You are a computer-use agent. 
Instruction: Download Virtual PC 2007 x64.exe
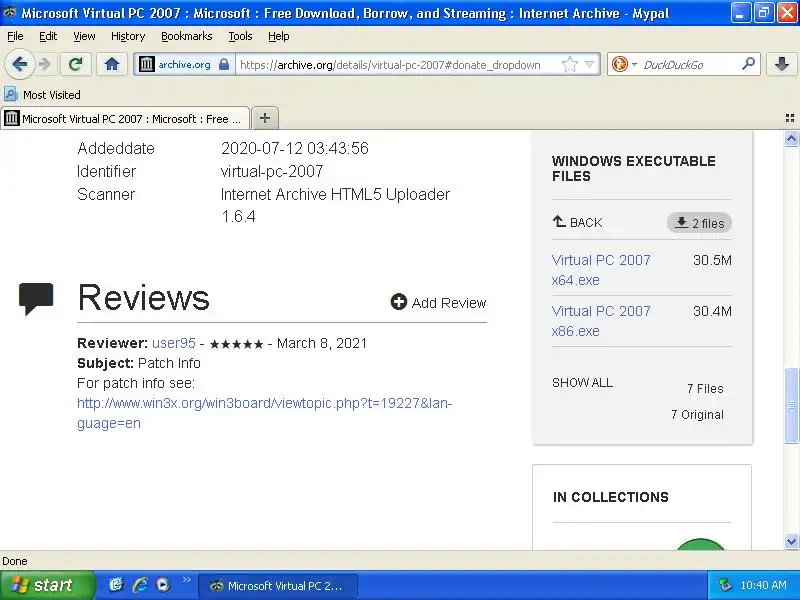[x=601, y=270]
